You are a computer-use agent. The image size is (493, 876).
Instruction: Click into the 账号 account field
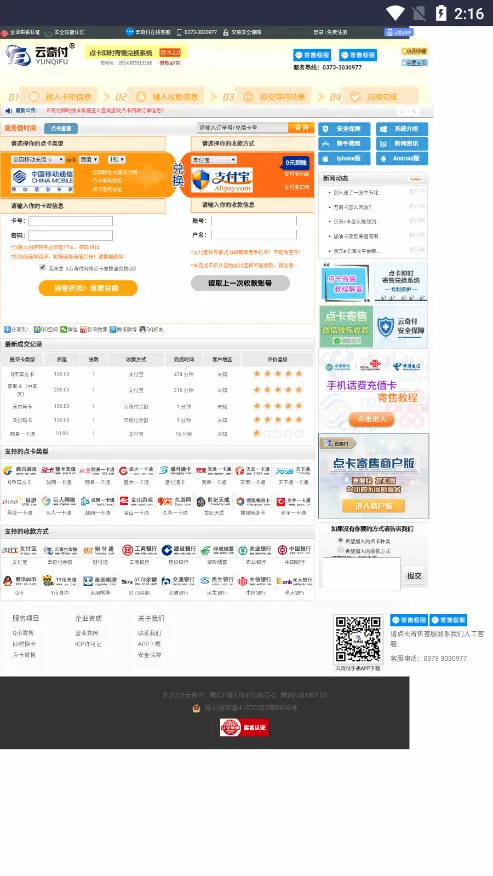pyautogui.click(x=254, y=220)
